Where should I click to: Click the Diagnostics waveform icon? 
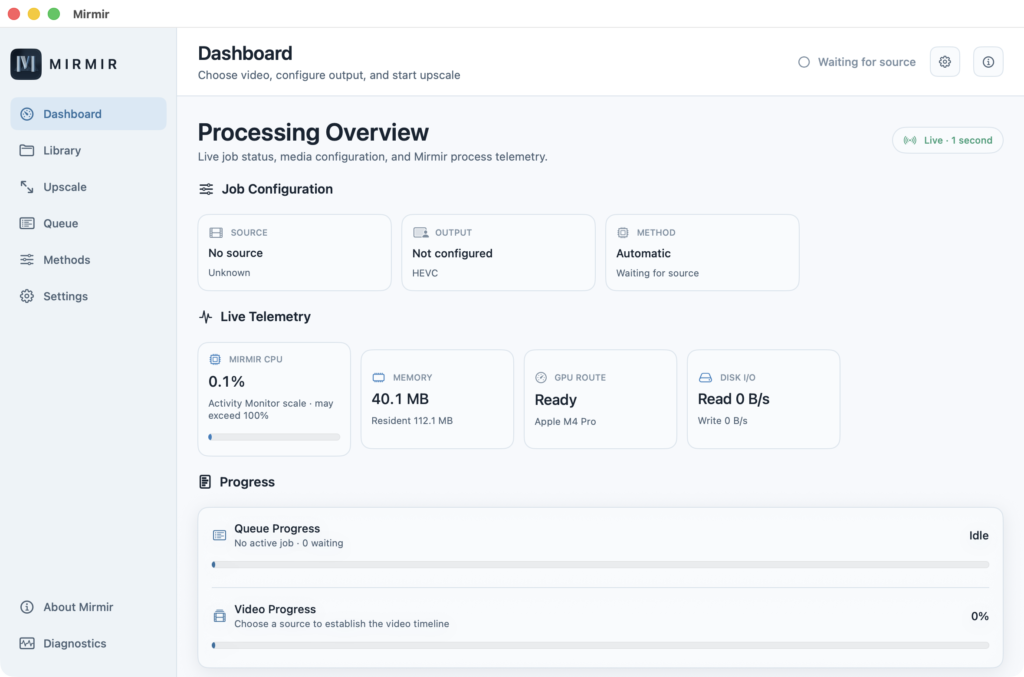coord(27,644)
